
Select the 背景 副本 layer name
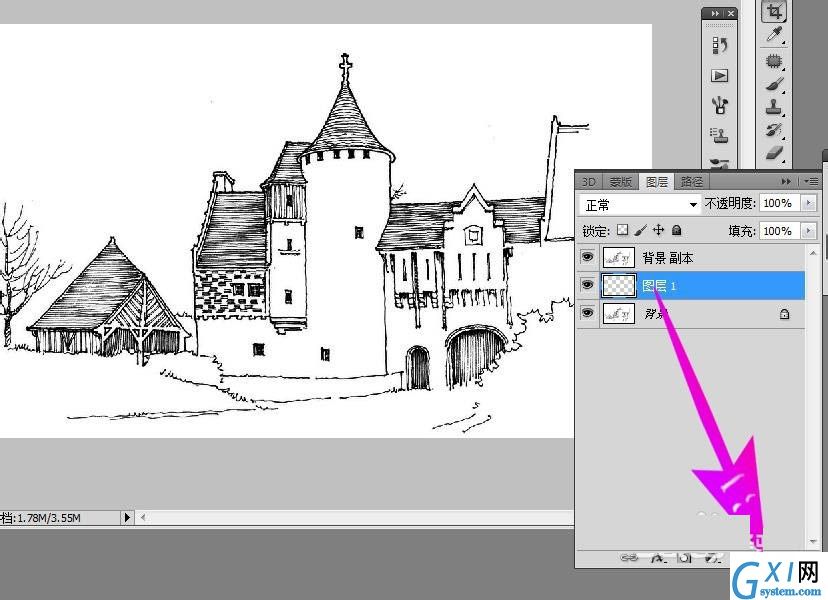[667, 258]
